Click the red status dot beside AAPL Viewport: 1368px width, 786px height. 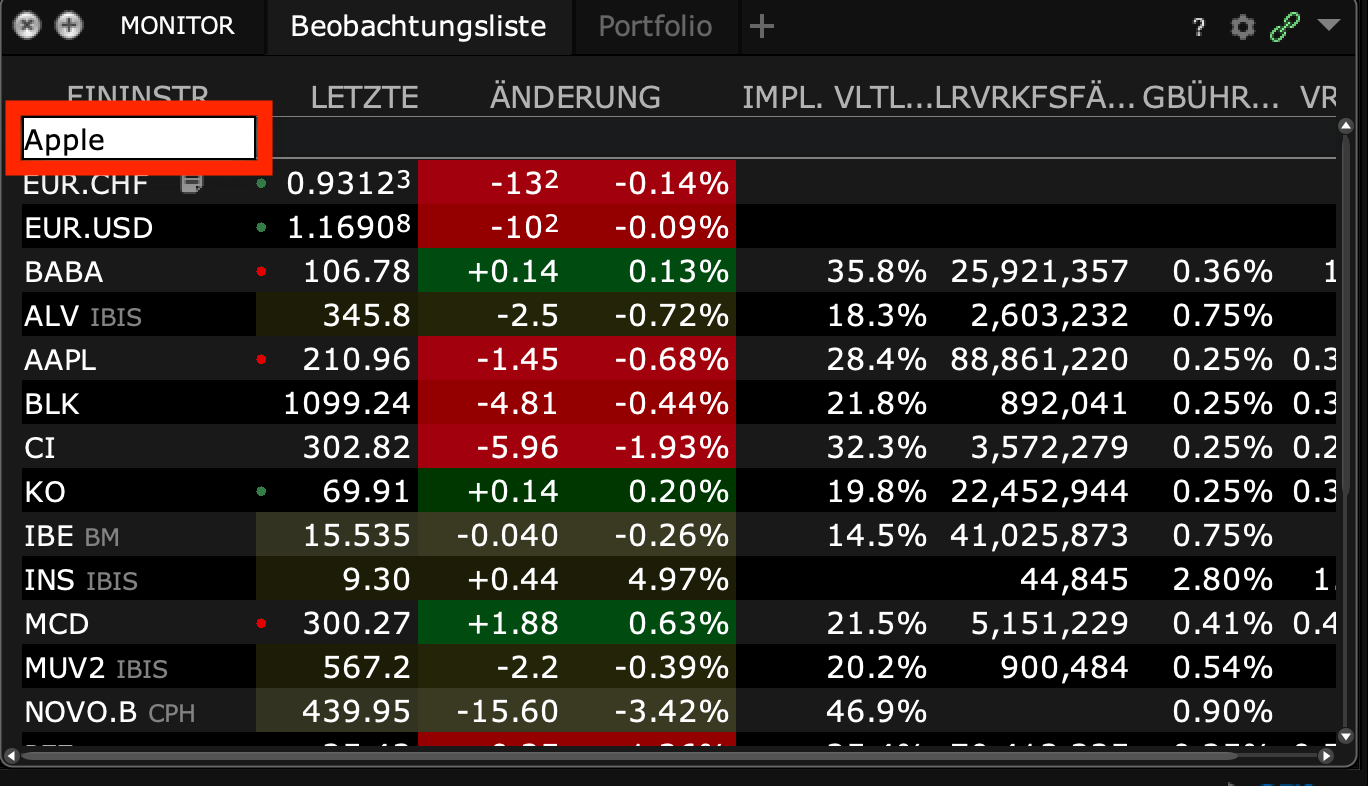click(x=261, y=359)
